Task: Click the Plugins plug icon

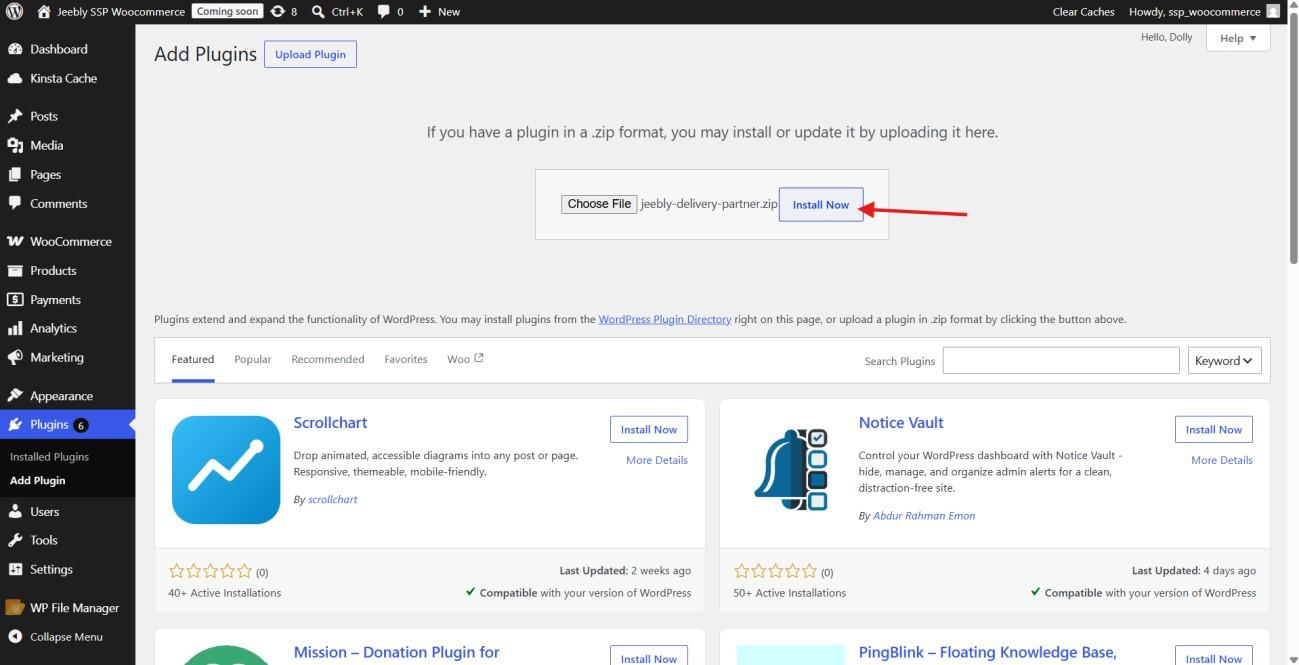Action: (15, 425)
